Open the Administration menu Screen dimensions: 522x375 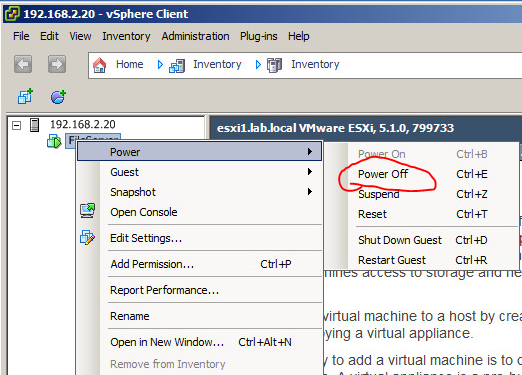pyautogui.click(x=195, y=36)
